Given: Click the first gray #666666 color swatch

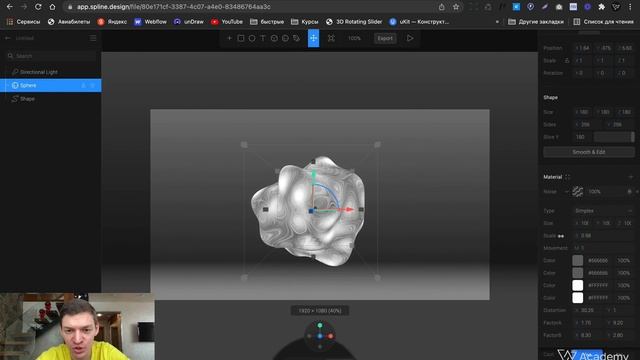Looking at the screenshot, I should [x=578, y=260].
